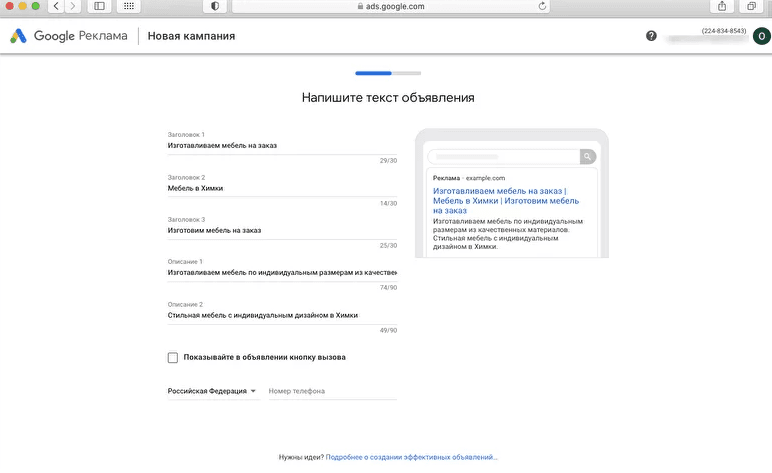This screenshot has height=473, width=772.
Task: Click the Заголовок 1 input field
Action: [282, 145]
